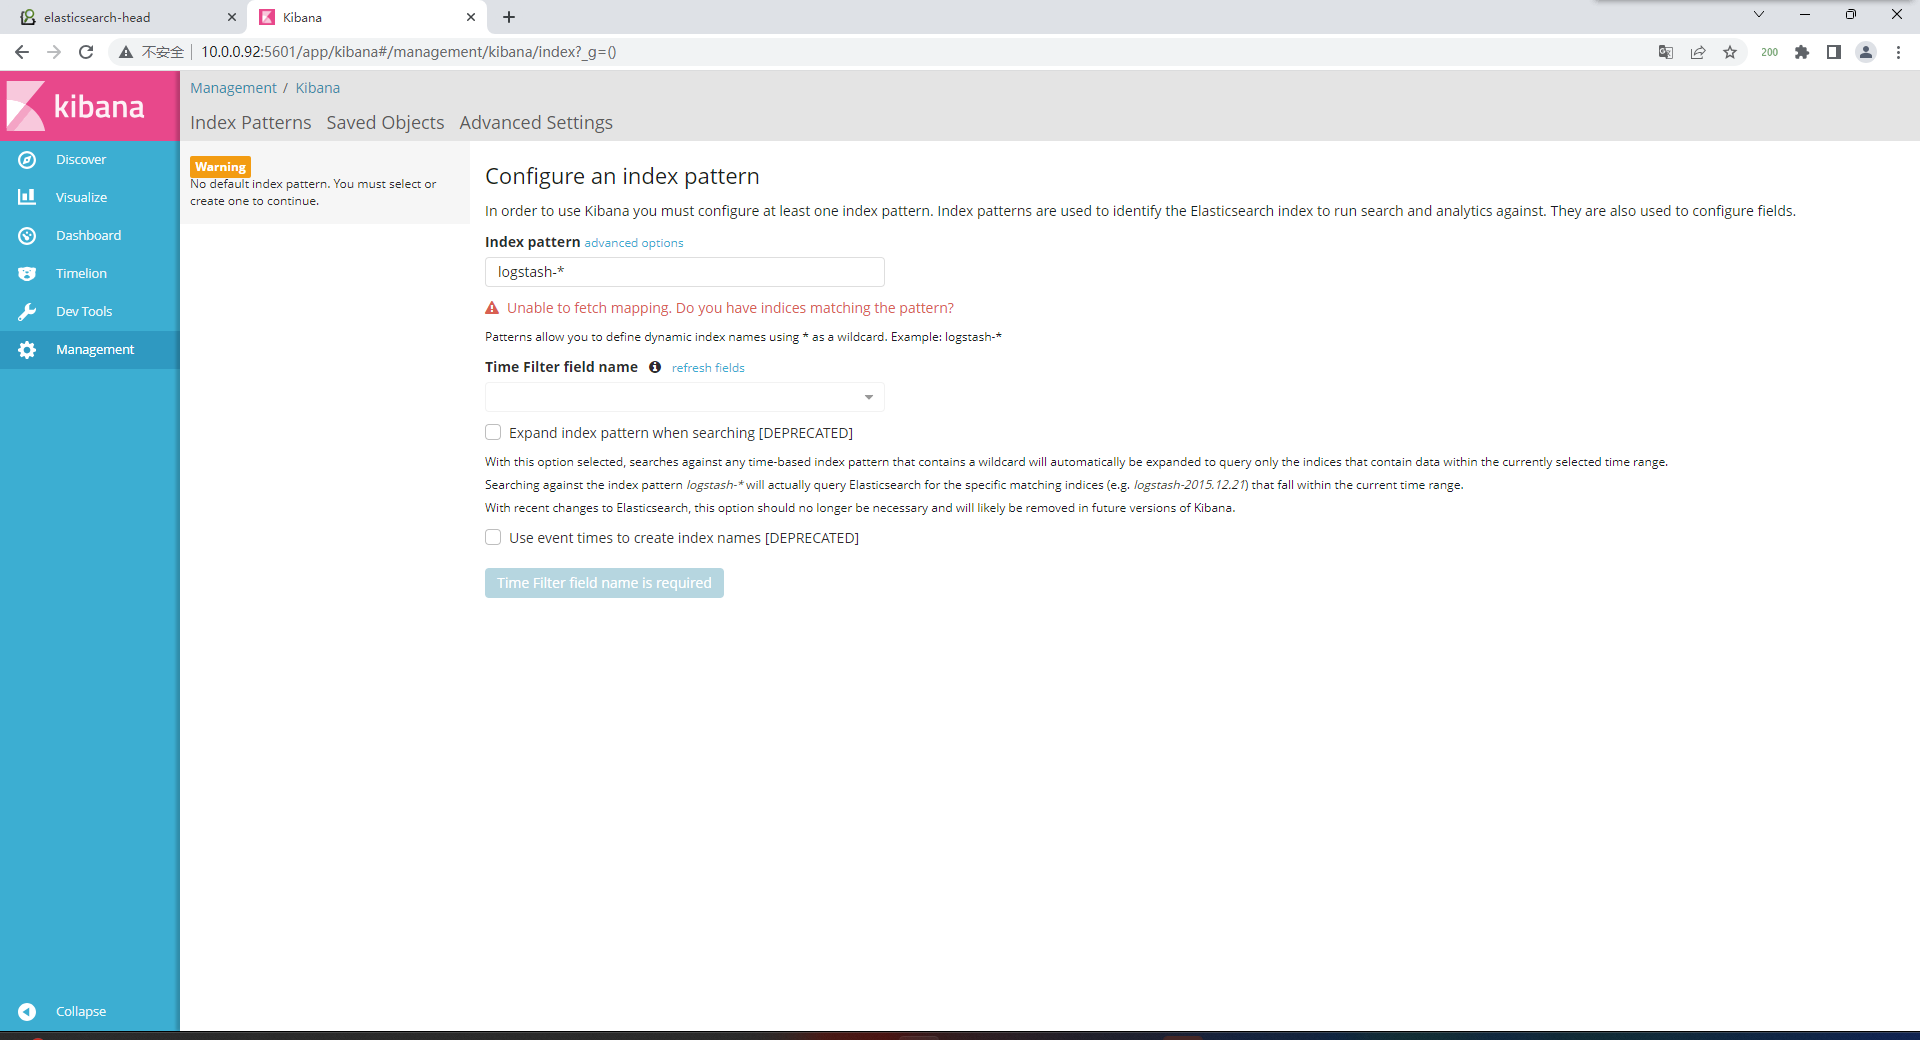Open the Management gear icon
1920x1040 pixels.
pos(27,350)
